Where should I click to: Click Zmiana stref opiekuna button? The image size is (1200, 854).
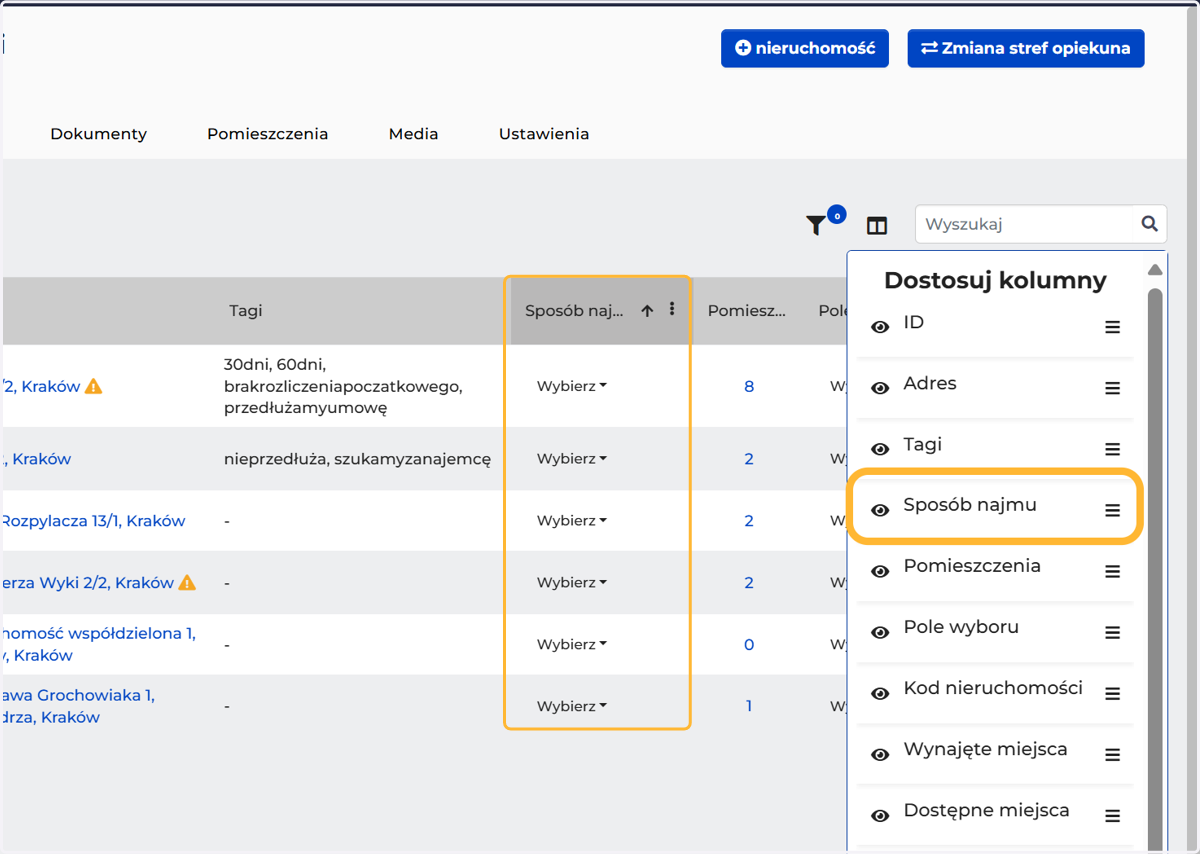click(1026, 48)
